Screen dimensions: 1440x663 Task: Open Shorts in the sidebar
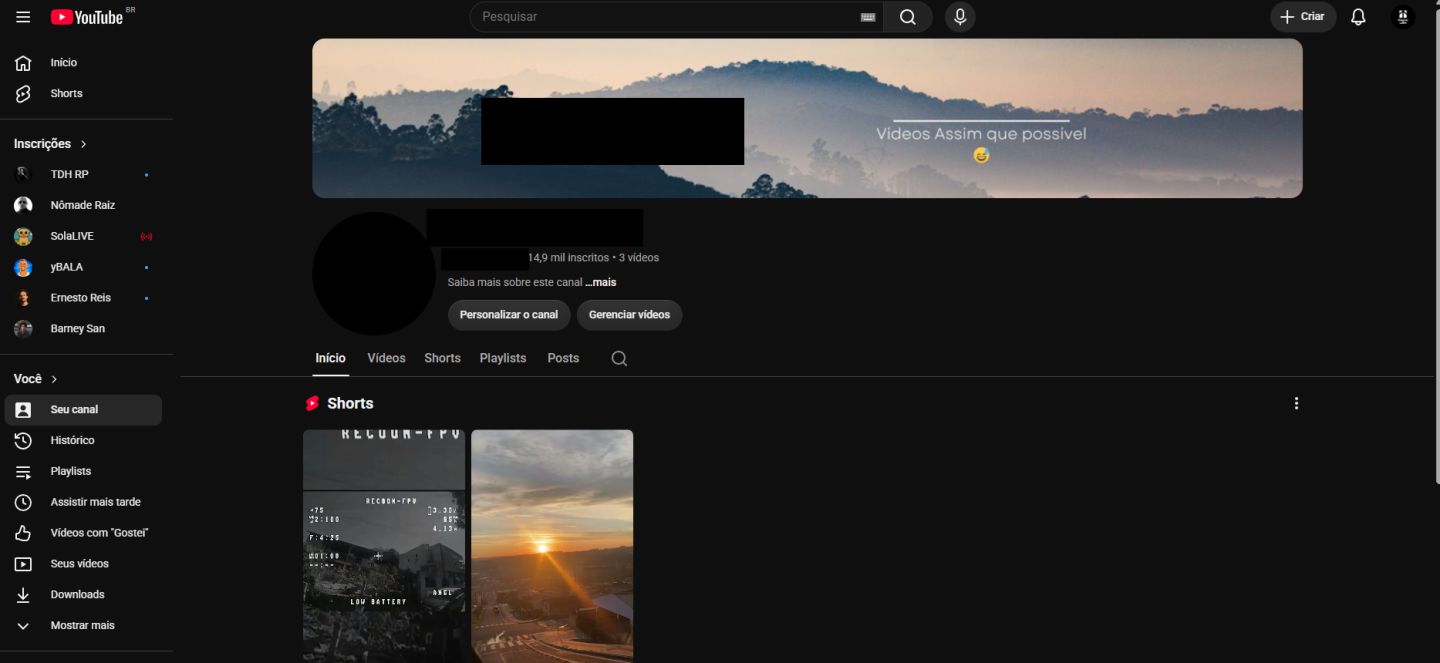tap(83, 94)
